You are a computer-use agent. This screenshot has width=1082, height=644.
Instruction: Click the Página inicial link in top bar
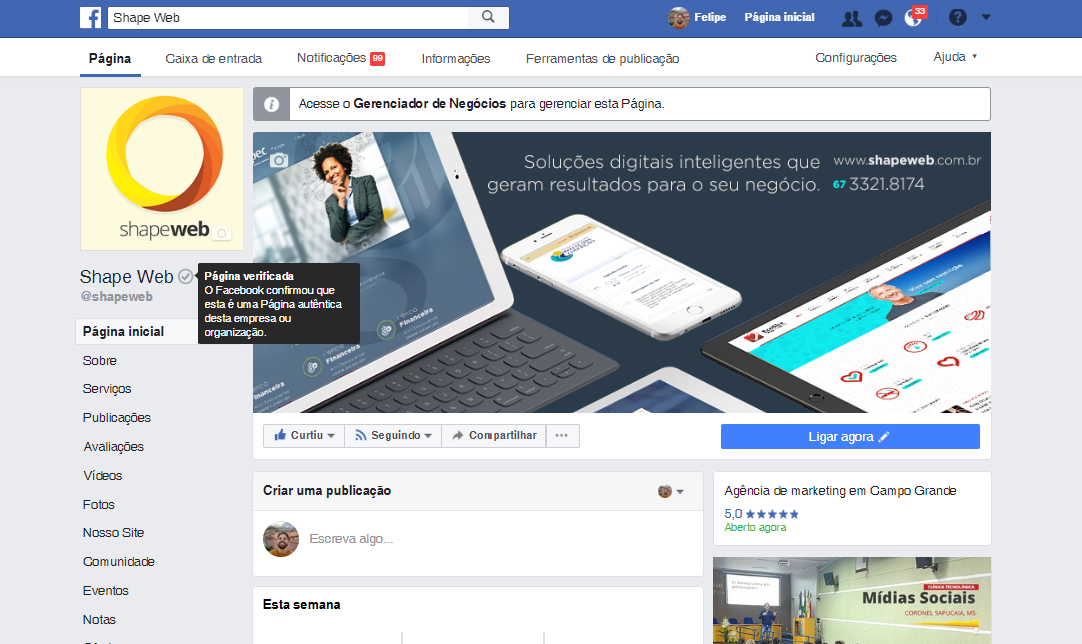coord(779,17)
